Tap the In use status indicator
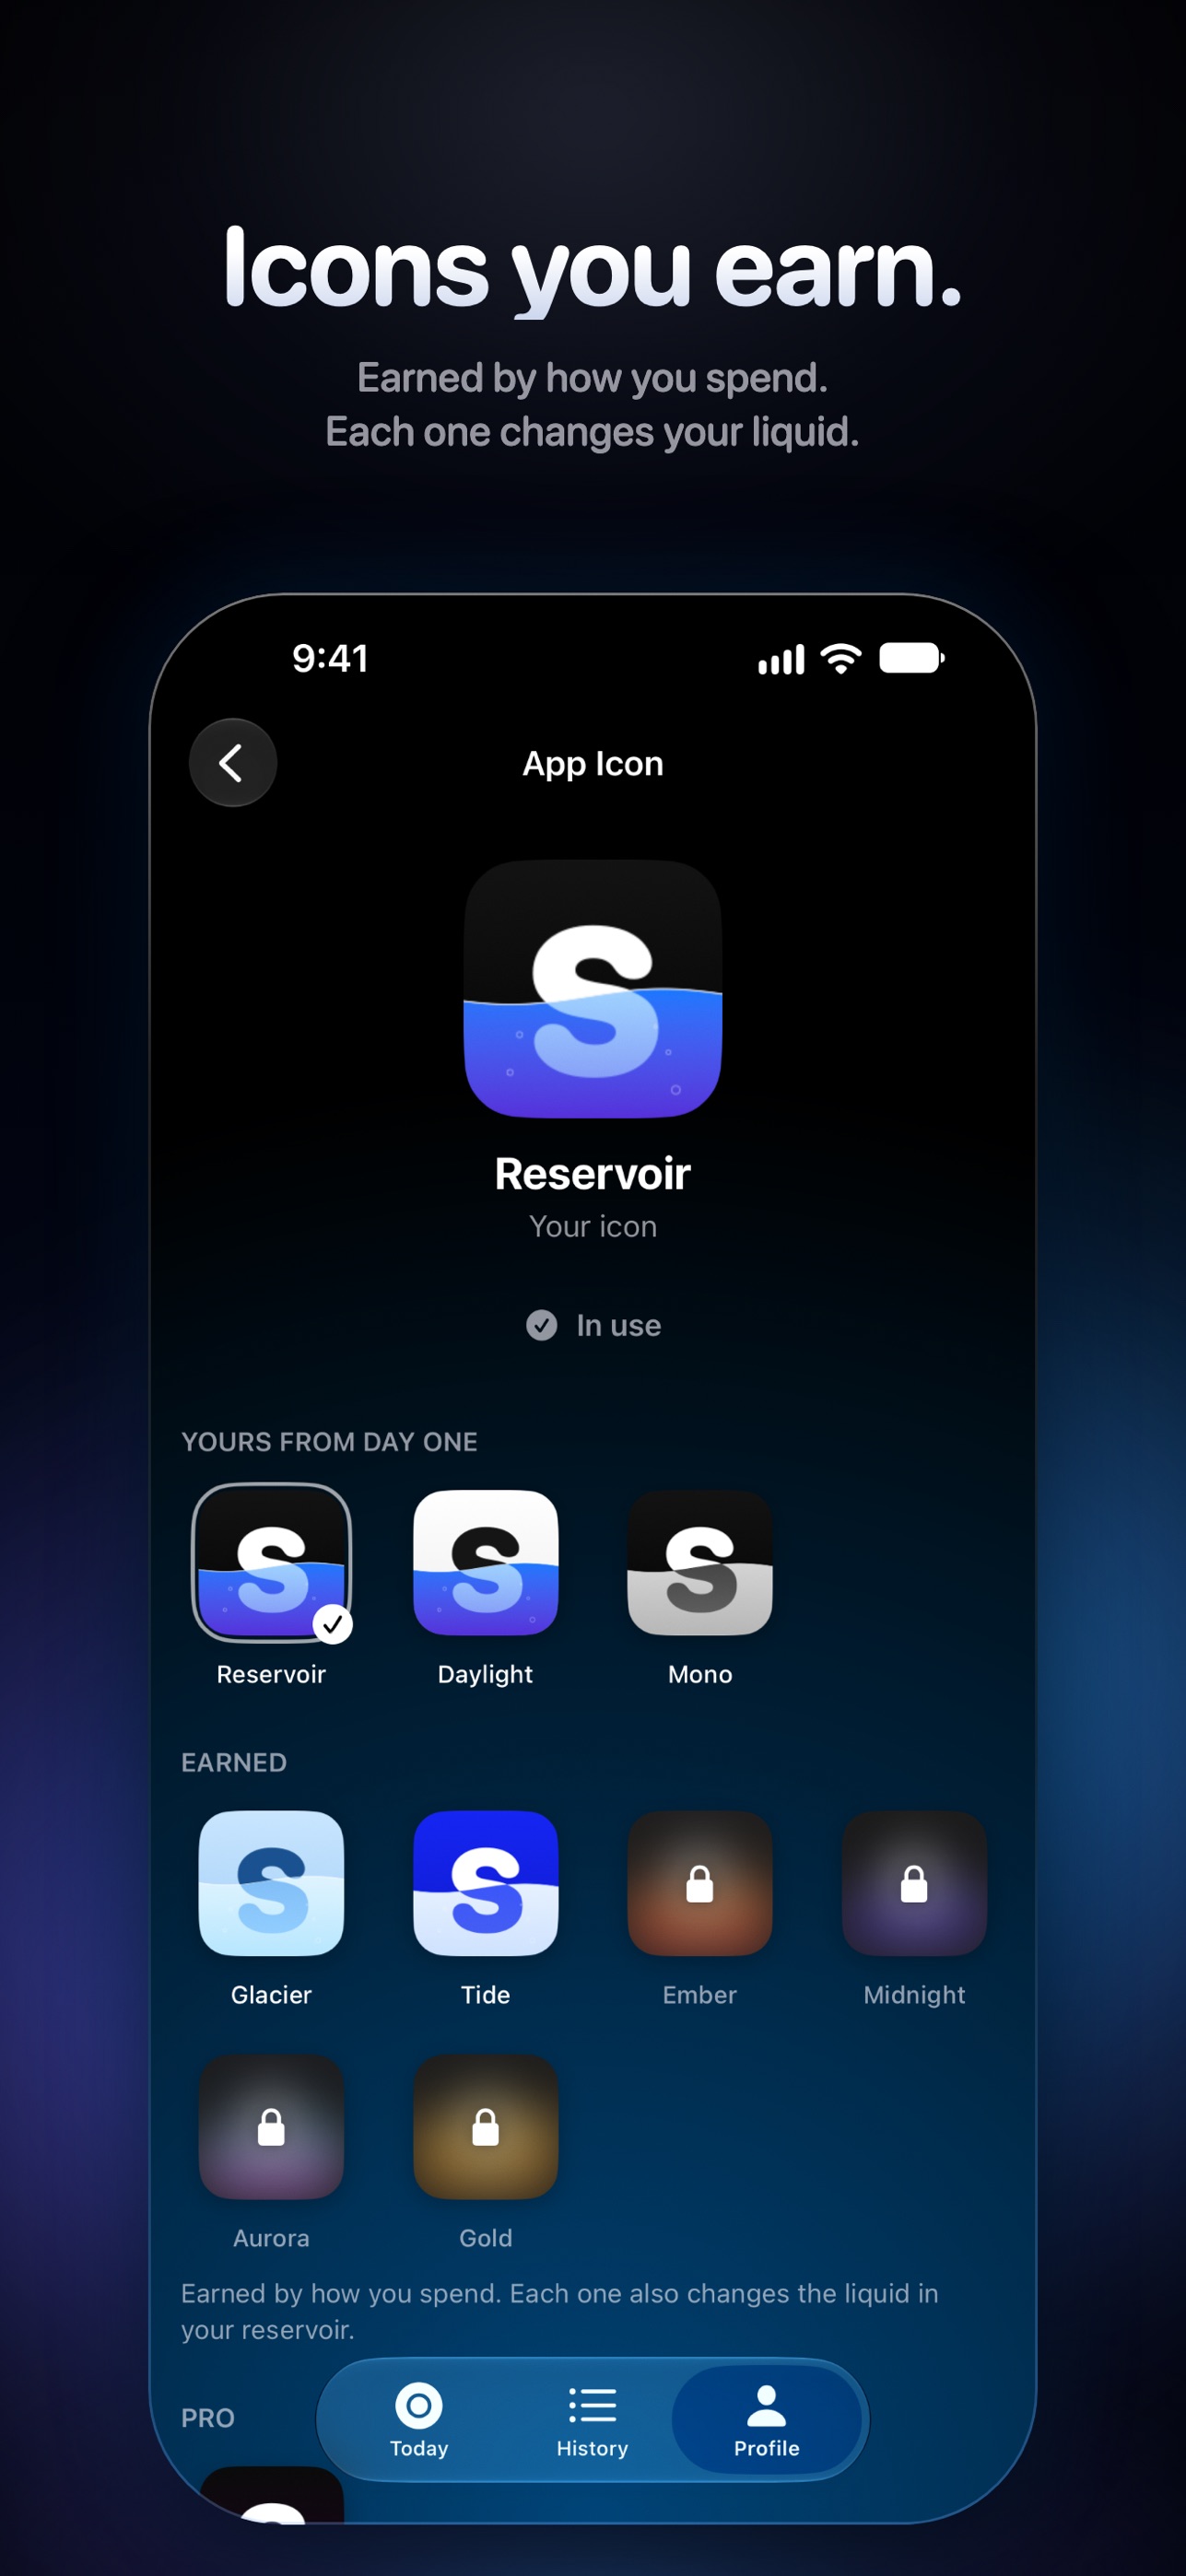Image resolution: width=1186 pixels, height=2576 pixels. 593,1325
